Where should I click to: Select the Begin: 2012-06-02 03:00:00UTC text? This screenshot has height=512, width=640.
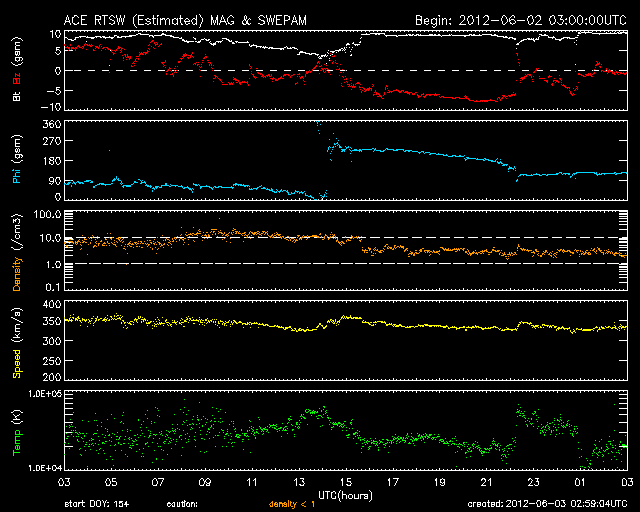[x=521, y=20]
